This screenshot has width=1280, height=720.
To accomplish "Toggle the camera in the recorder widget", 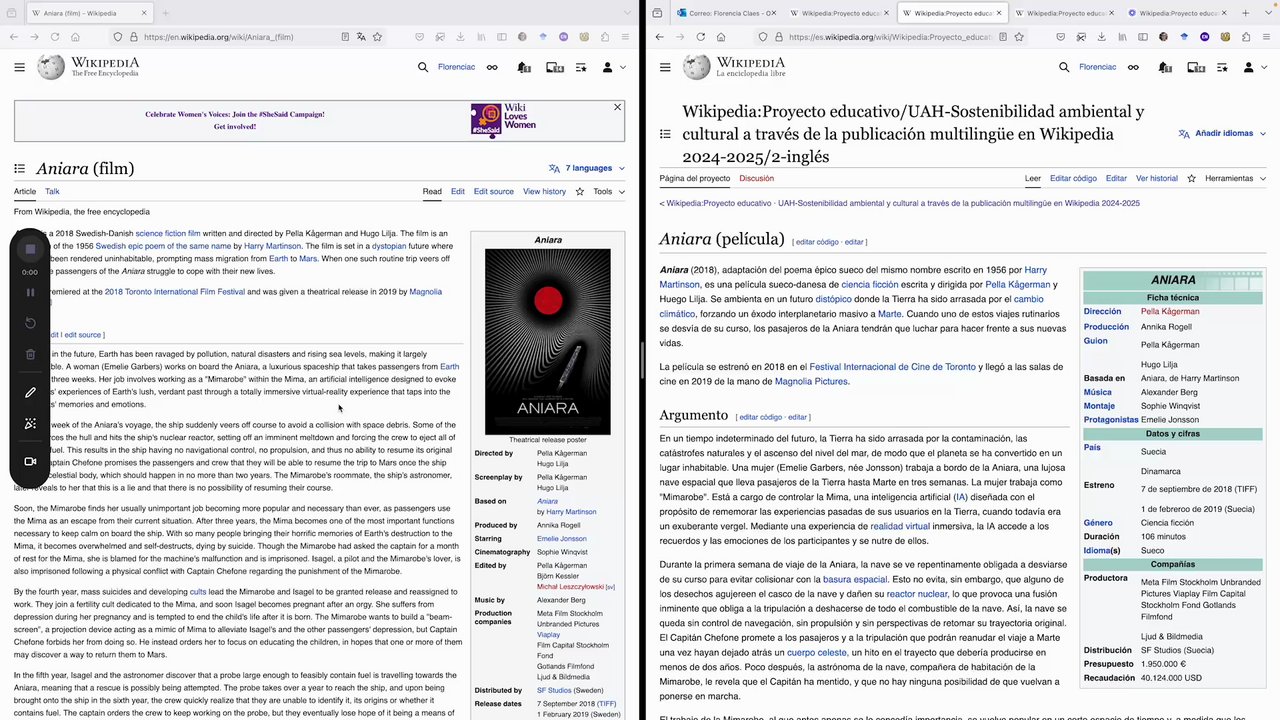I will pos(30,461).
